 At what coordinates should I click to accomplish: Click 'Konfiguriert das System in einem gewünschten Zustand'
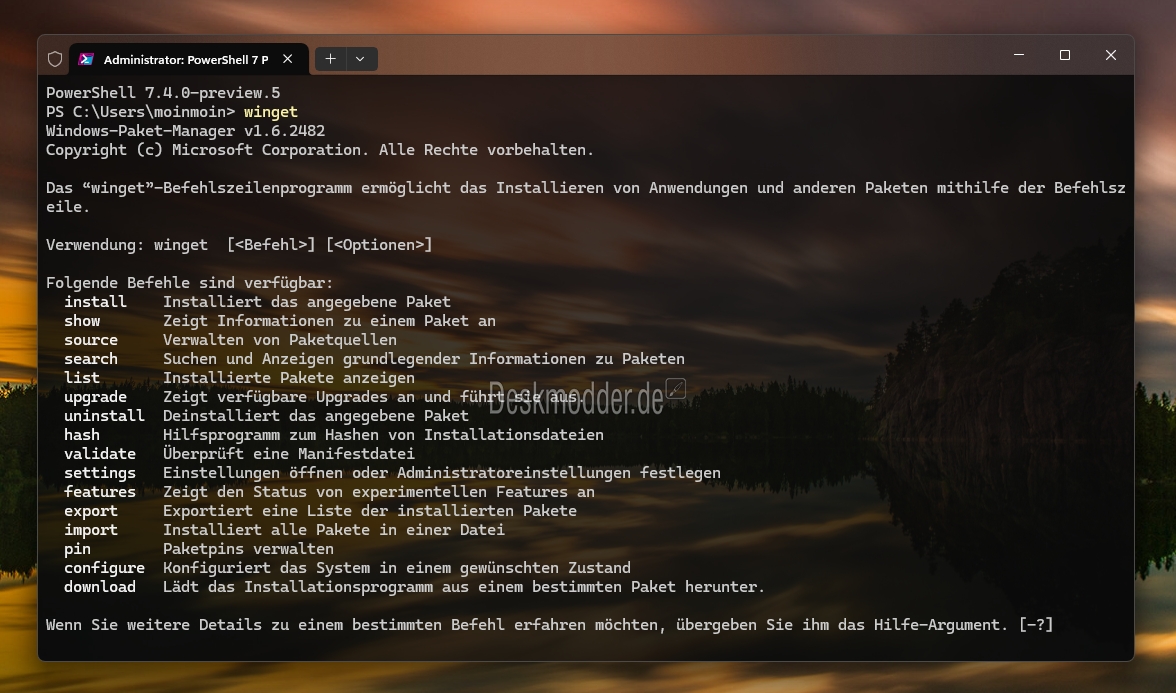[397, 568]
